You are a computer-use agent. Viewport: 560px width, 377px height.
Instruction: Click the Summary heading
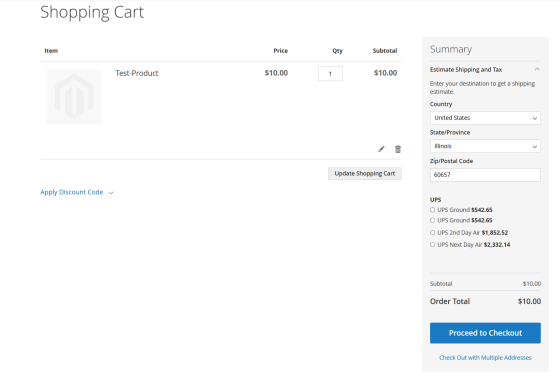click(451, 49)
